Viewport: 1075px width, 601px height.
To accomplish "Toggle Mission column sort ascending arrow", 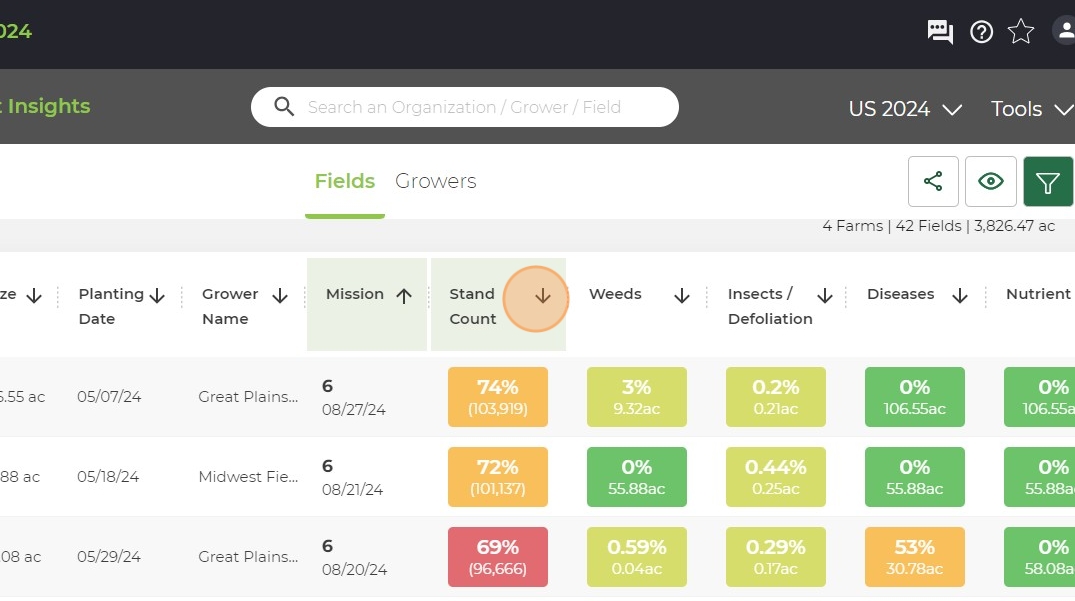I will click(404, 295).
